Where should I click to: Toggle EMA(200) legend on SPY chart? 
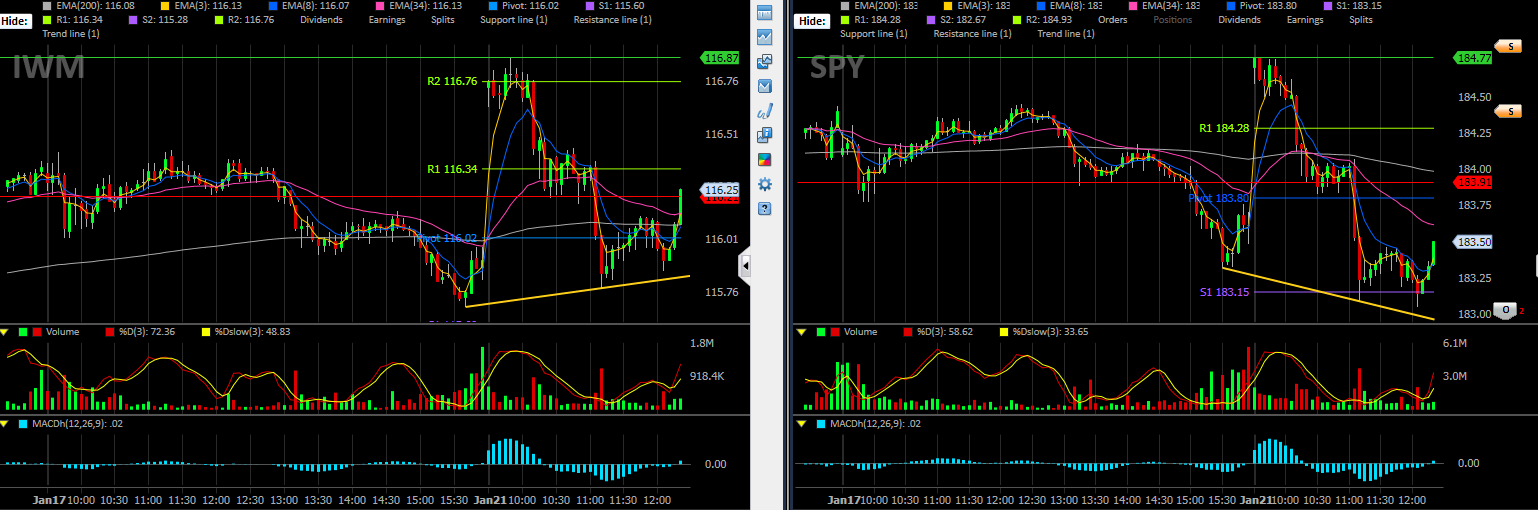(x=878, y=5)
